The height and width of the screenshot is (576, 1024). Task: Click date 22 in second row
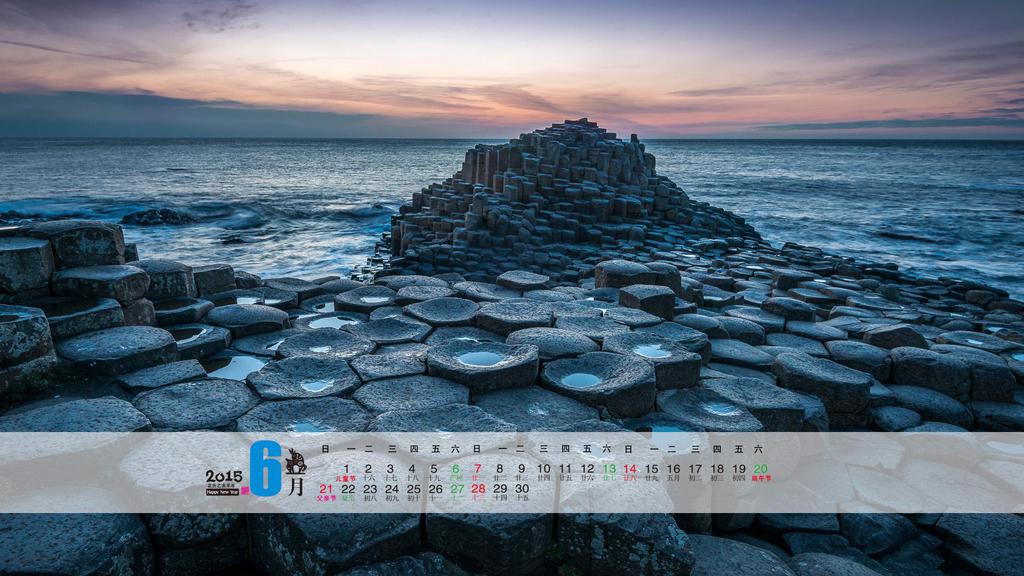click(x=348, y=490)
